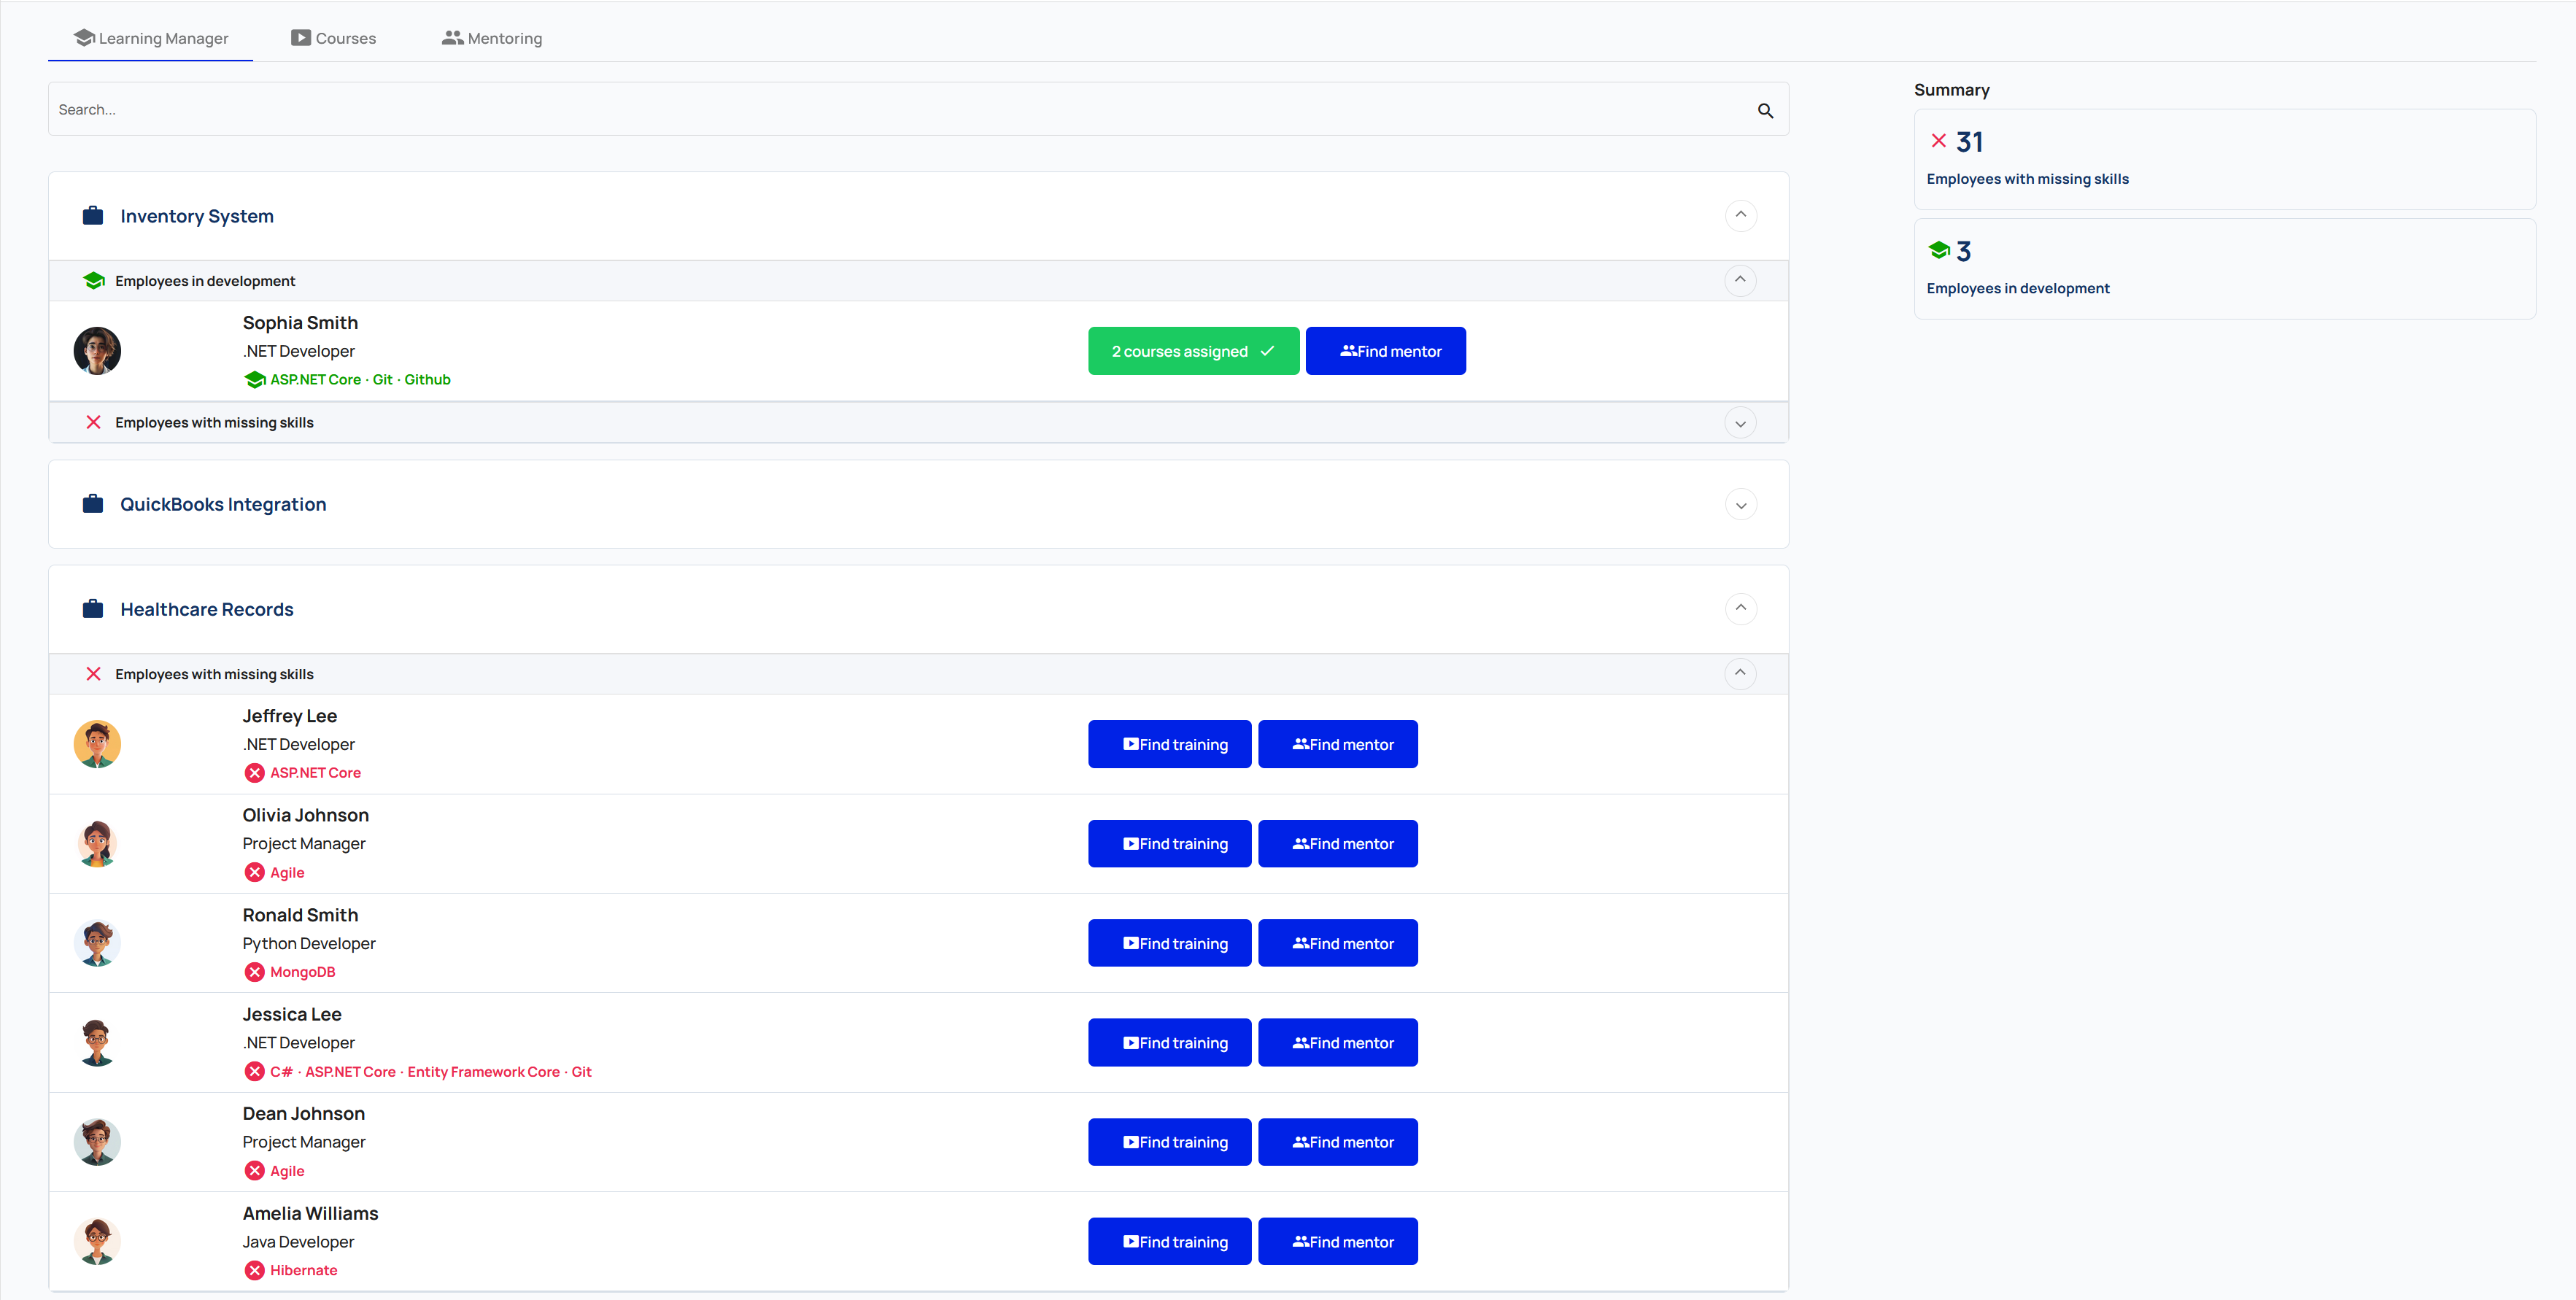2576x1300 pixels.
Task: Click red X icon beside Olivia's Agile
Action: [x=255, y=872]
